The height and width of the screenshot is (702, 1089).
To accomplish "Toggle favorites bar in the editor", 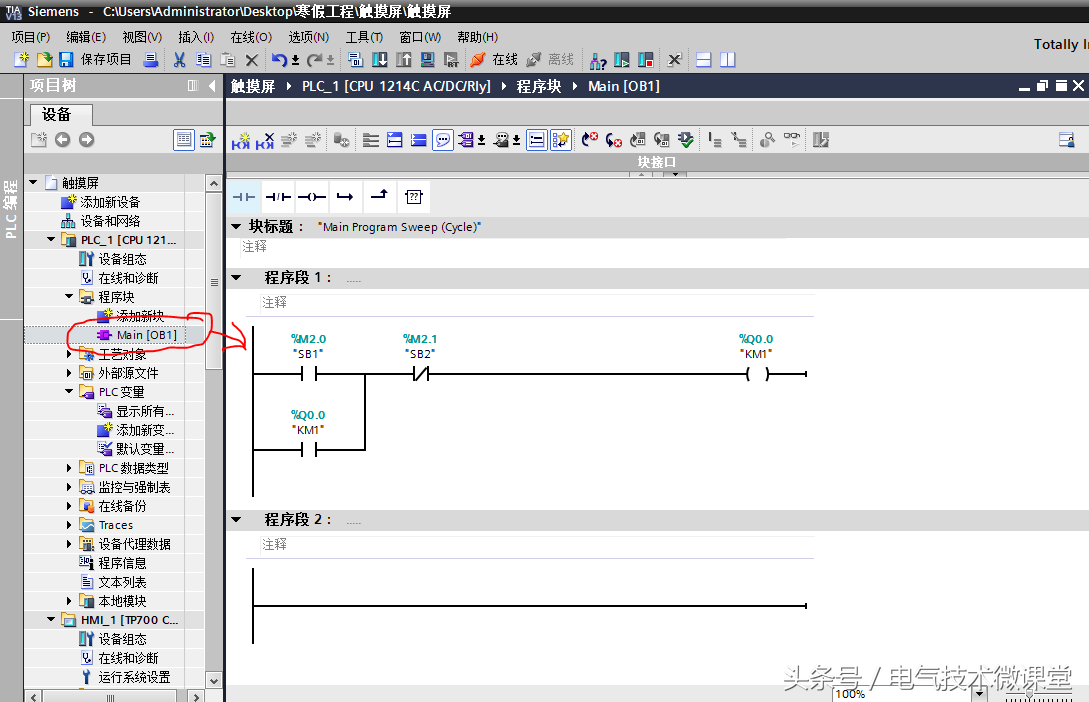I will 560,140.
